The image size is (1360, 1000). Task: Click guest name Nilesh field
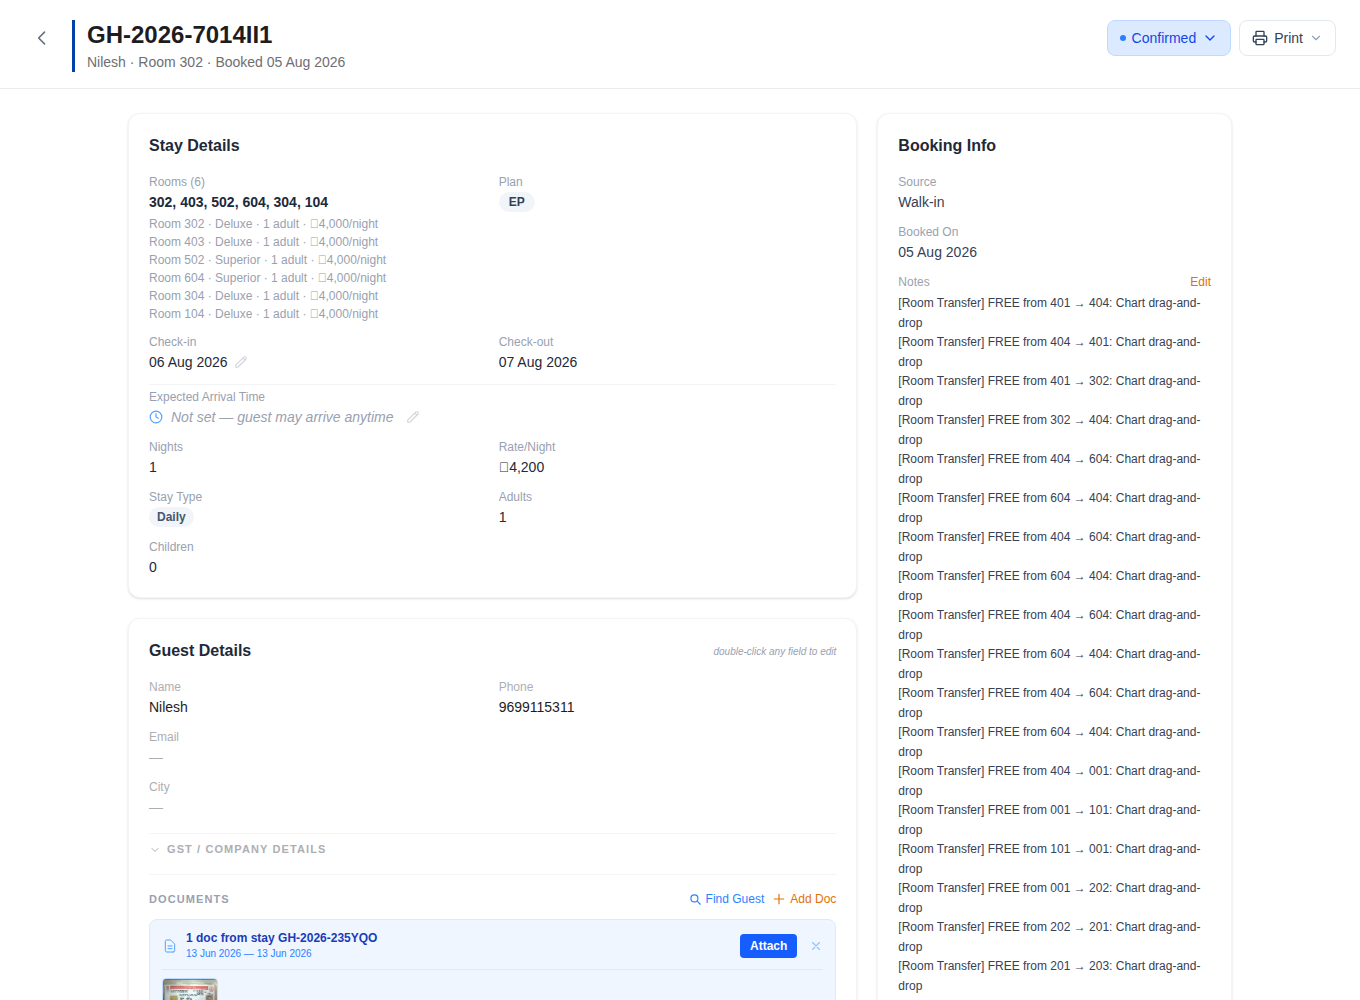point(168,707)
